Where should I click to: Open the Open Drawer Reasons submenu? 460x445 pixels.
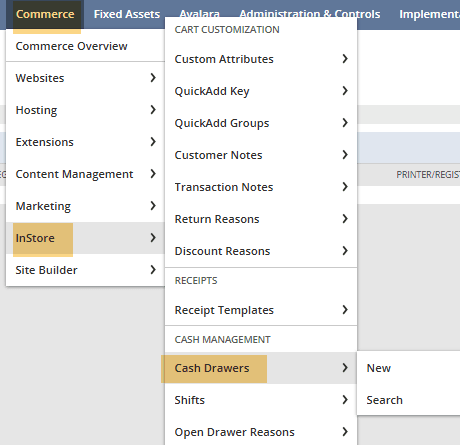point(261,432)
